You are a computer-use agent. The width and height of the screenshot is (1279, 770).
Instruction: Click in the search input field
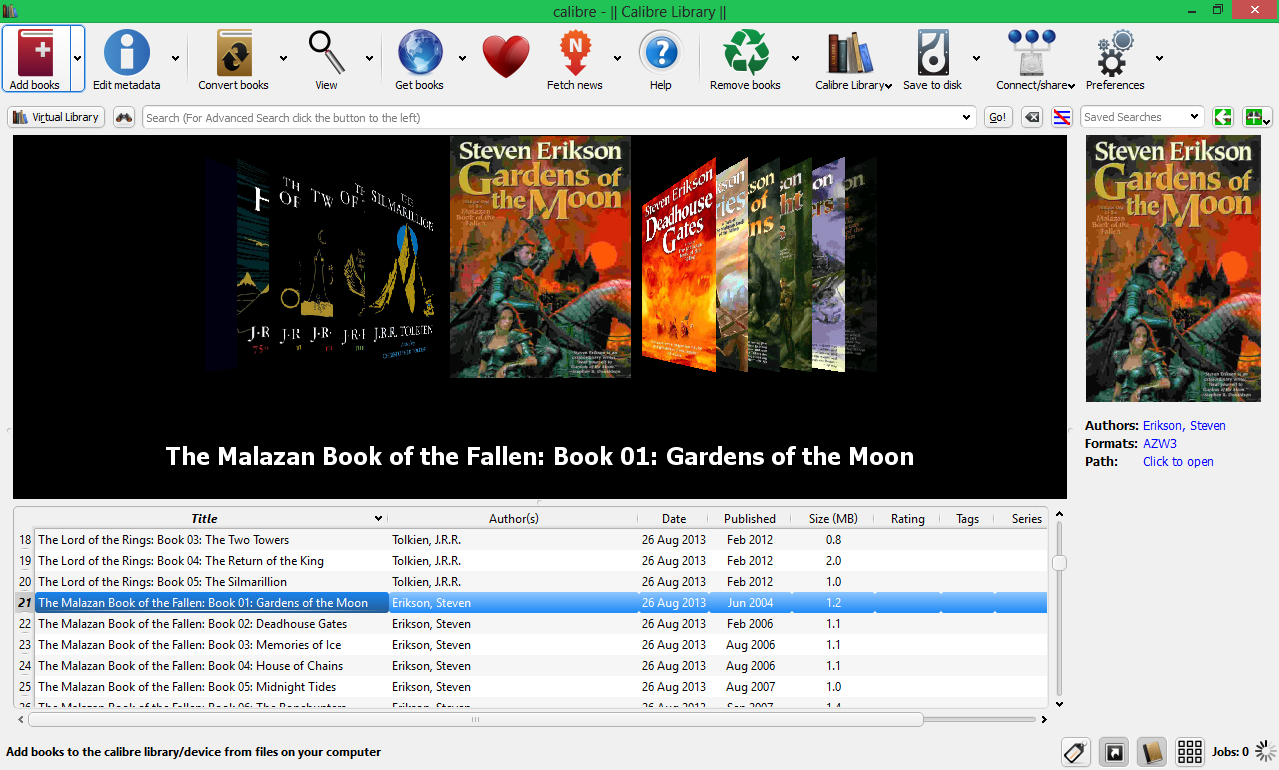pos(550,118)
